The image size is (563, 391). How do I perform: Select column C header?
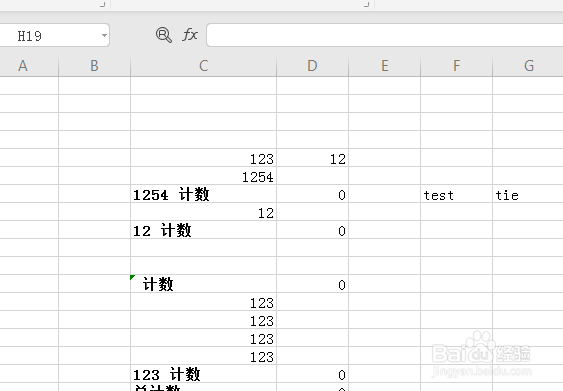[204, 66]
